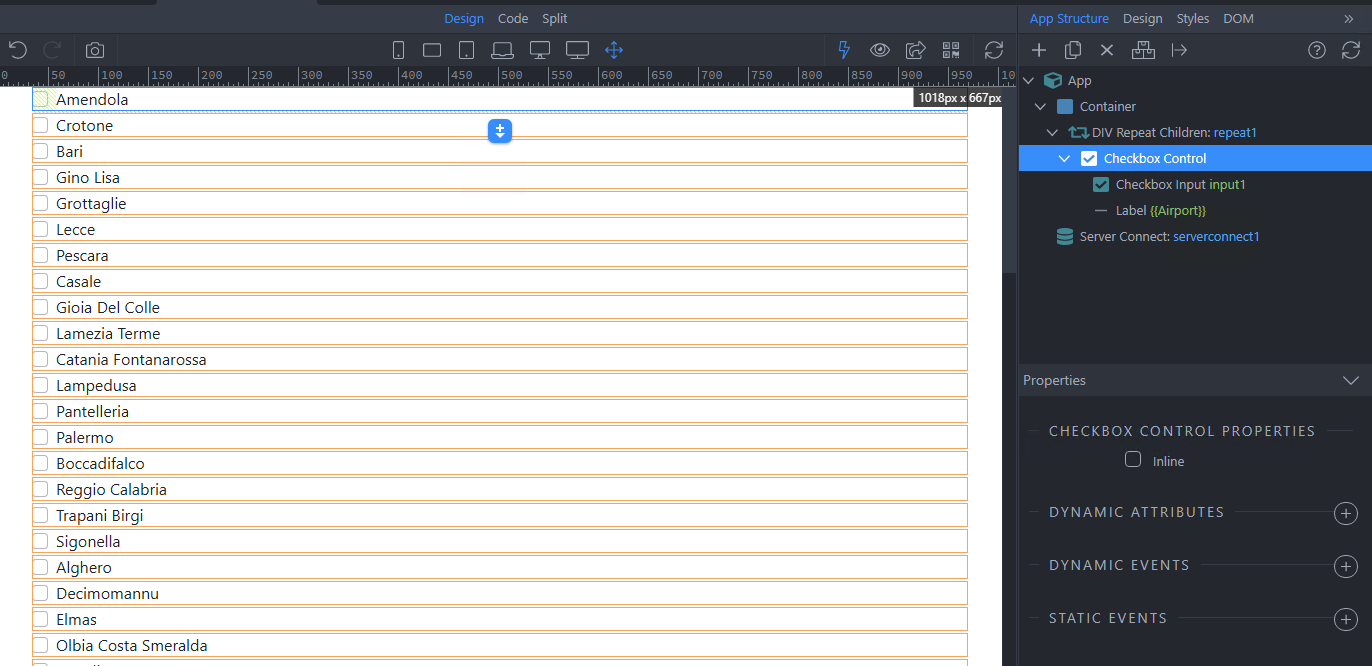Image resolution: width=1372 pixels, height=666 pixels.
Task: Open the Design panel tab on the right
Action: click(x=1142, y=19)
